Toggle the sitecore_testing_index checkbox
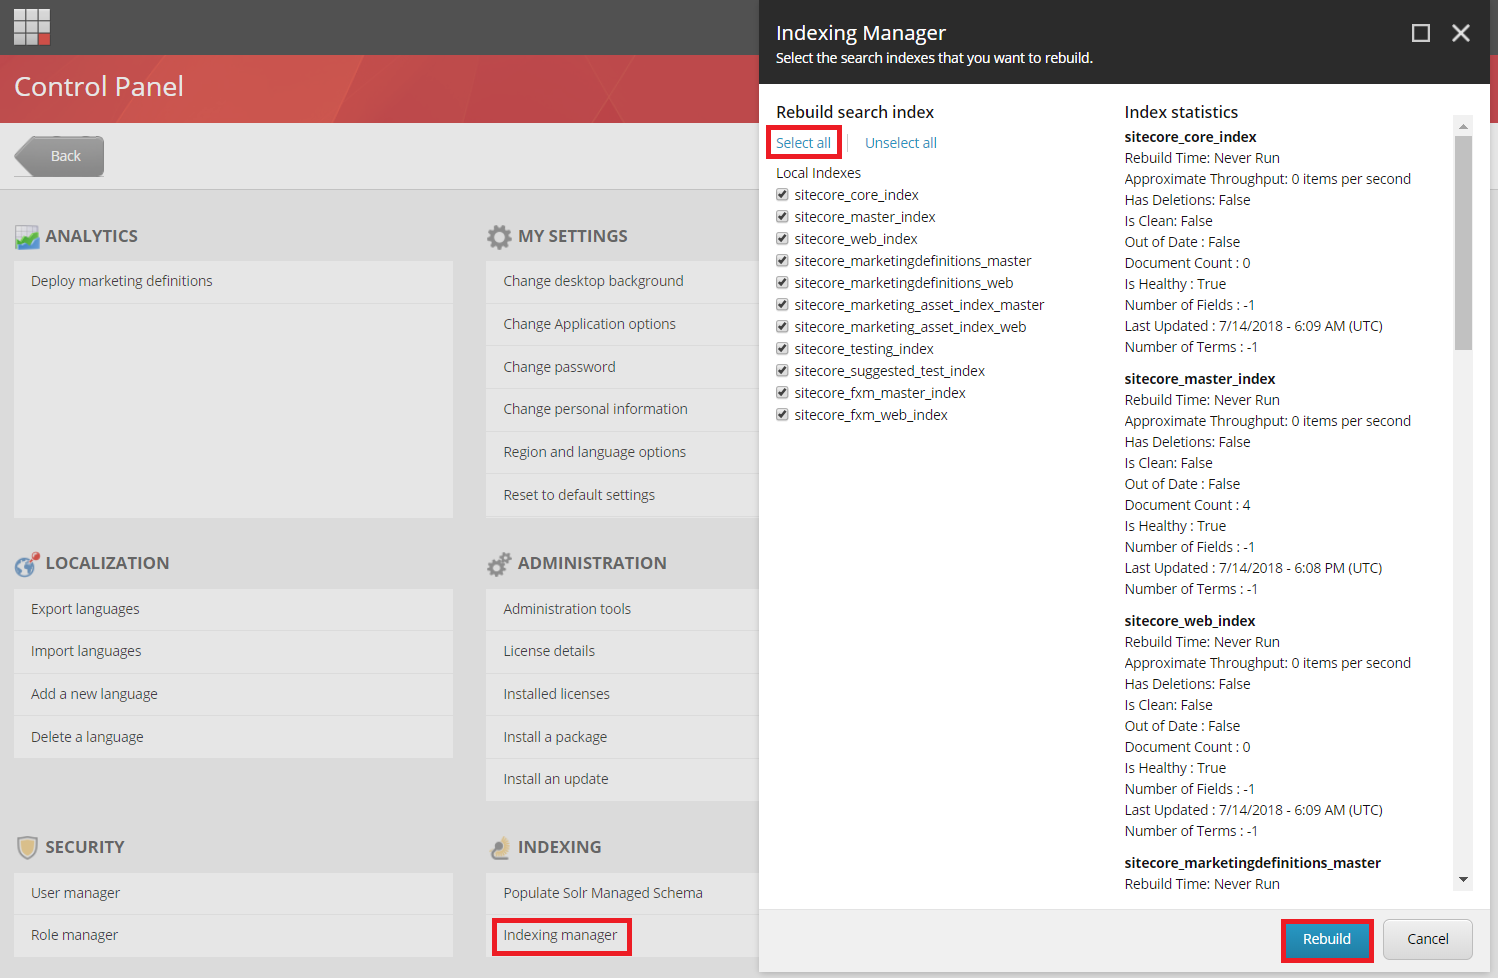 pyautogui.click(x=782, y=349)
